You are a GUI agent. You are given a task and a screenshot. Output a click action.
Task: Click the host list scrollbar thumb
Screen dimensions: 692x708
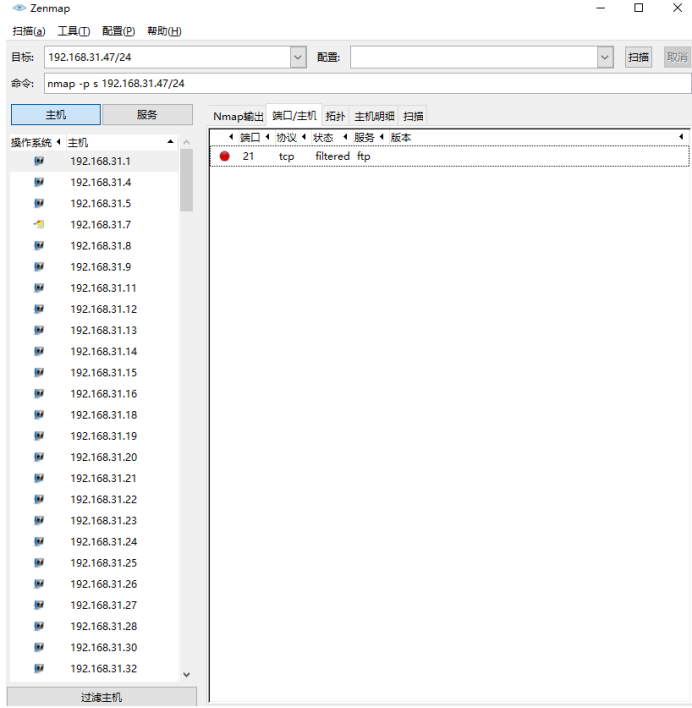tap(186, 180)
